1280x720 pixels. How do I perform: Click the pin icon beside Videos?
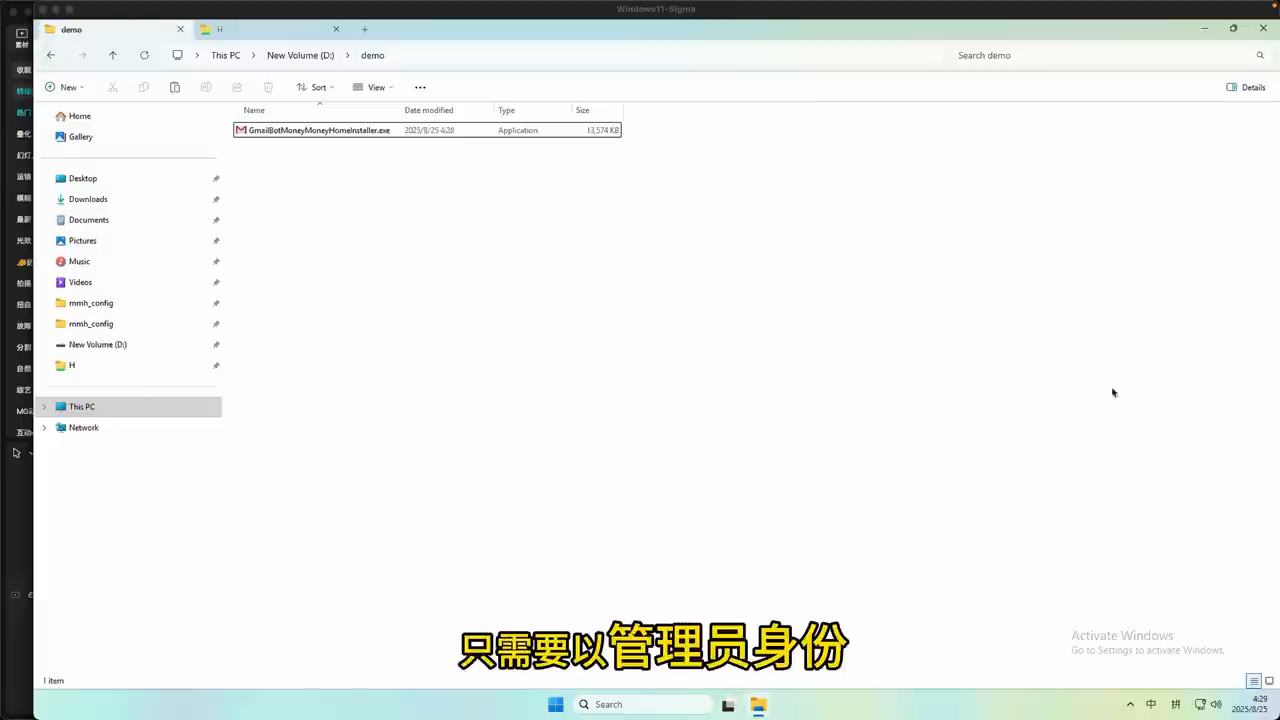[x=216, y=282]
